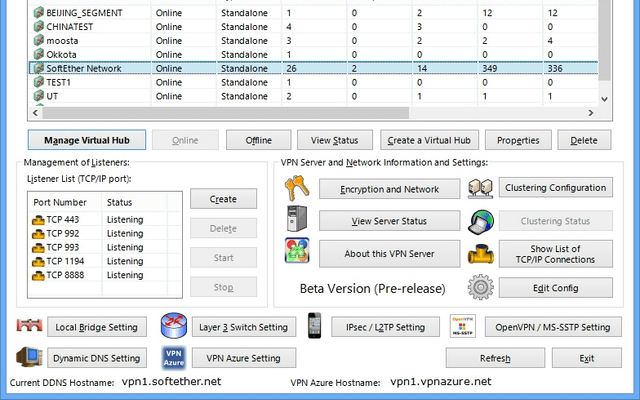The height and width of the screenshot is (400, 640).
Task: Click the globe laptop icon beside Clustering Status
Action: click(480, 222)
